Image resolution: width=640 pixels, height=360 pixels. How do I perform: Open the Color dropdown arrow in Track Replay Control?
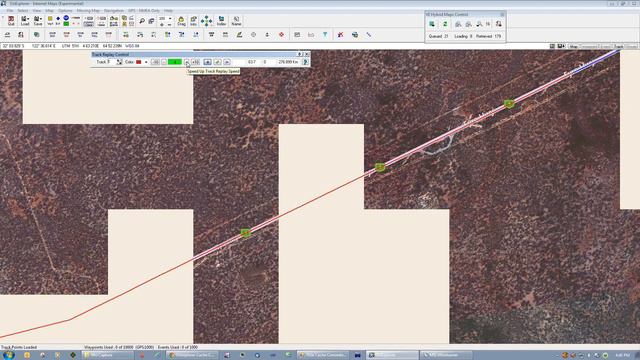(146, 62)
